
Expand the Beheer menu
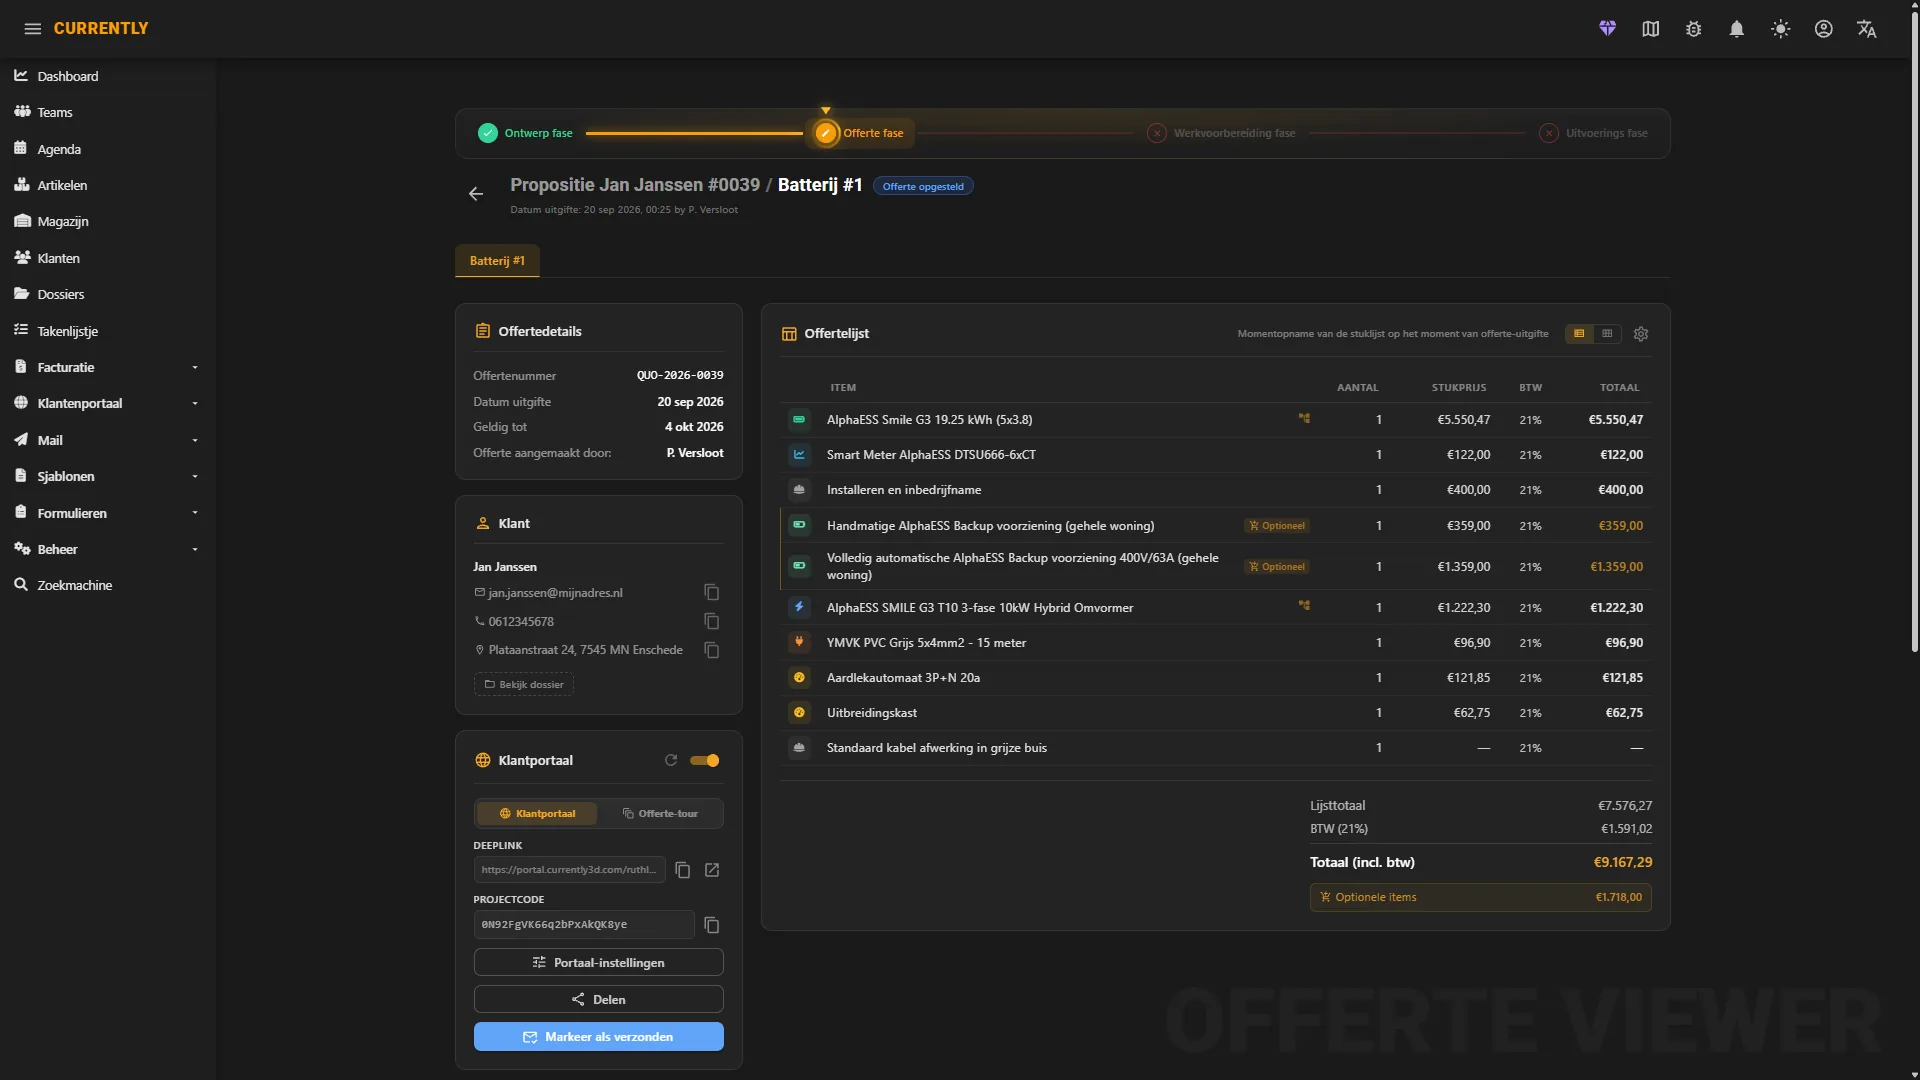tap(108, 549)
